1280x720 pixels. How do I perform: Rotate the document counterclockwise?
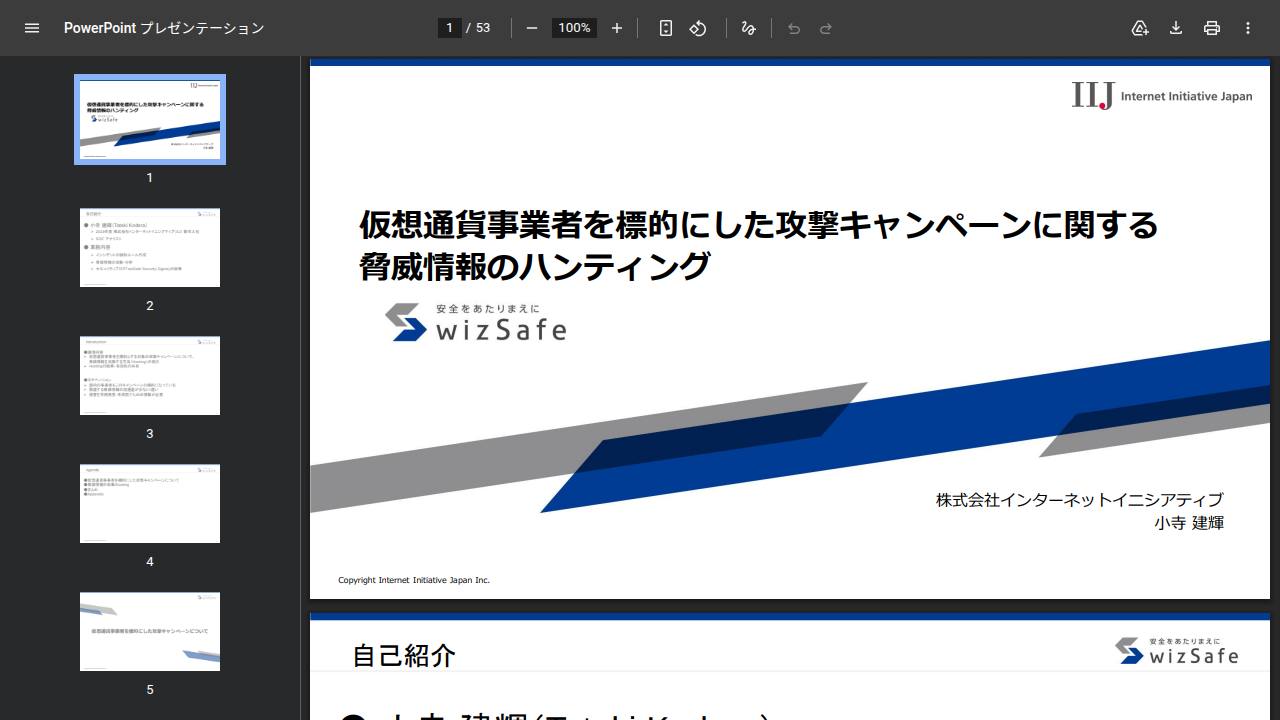[x=698, y=28]
